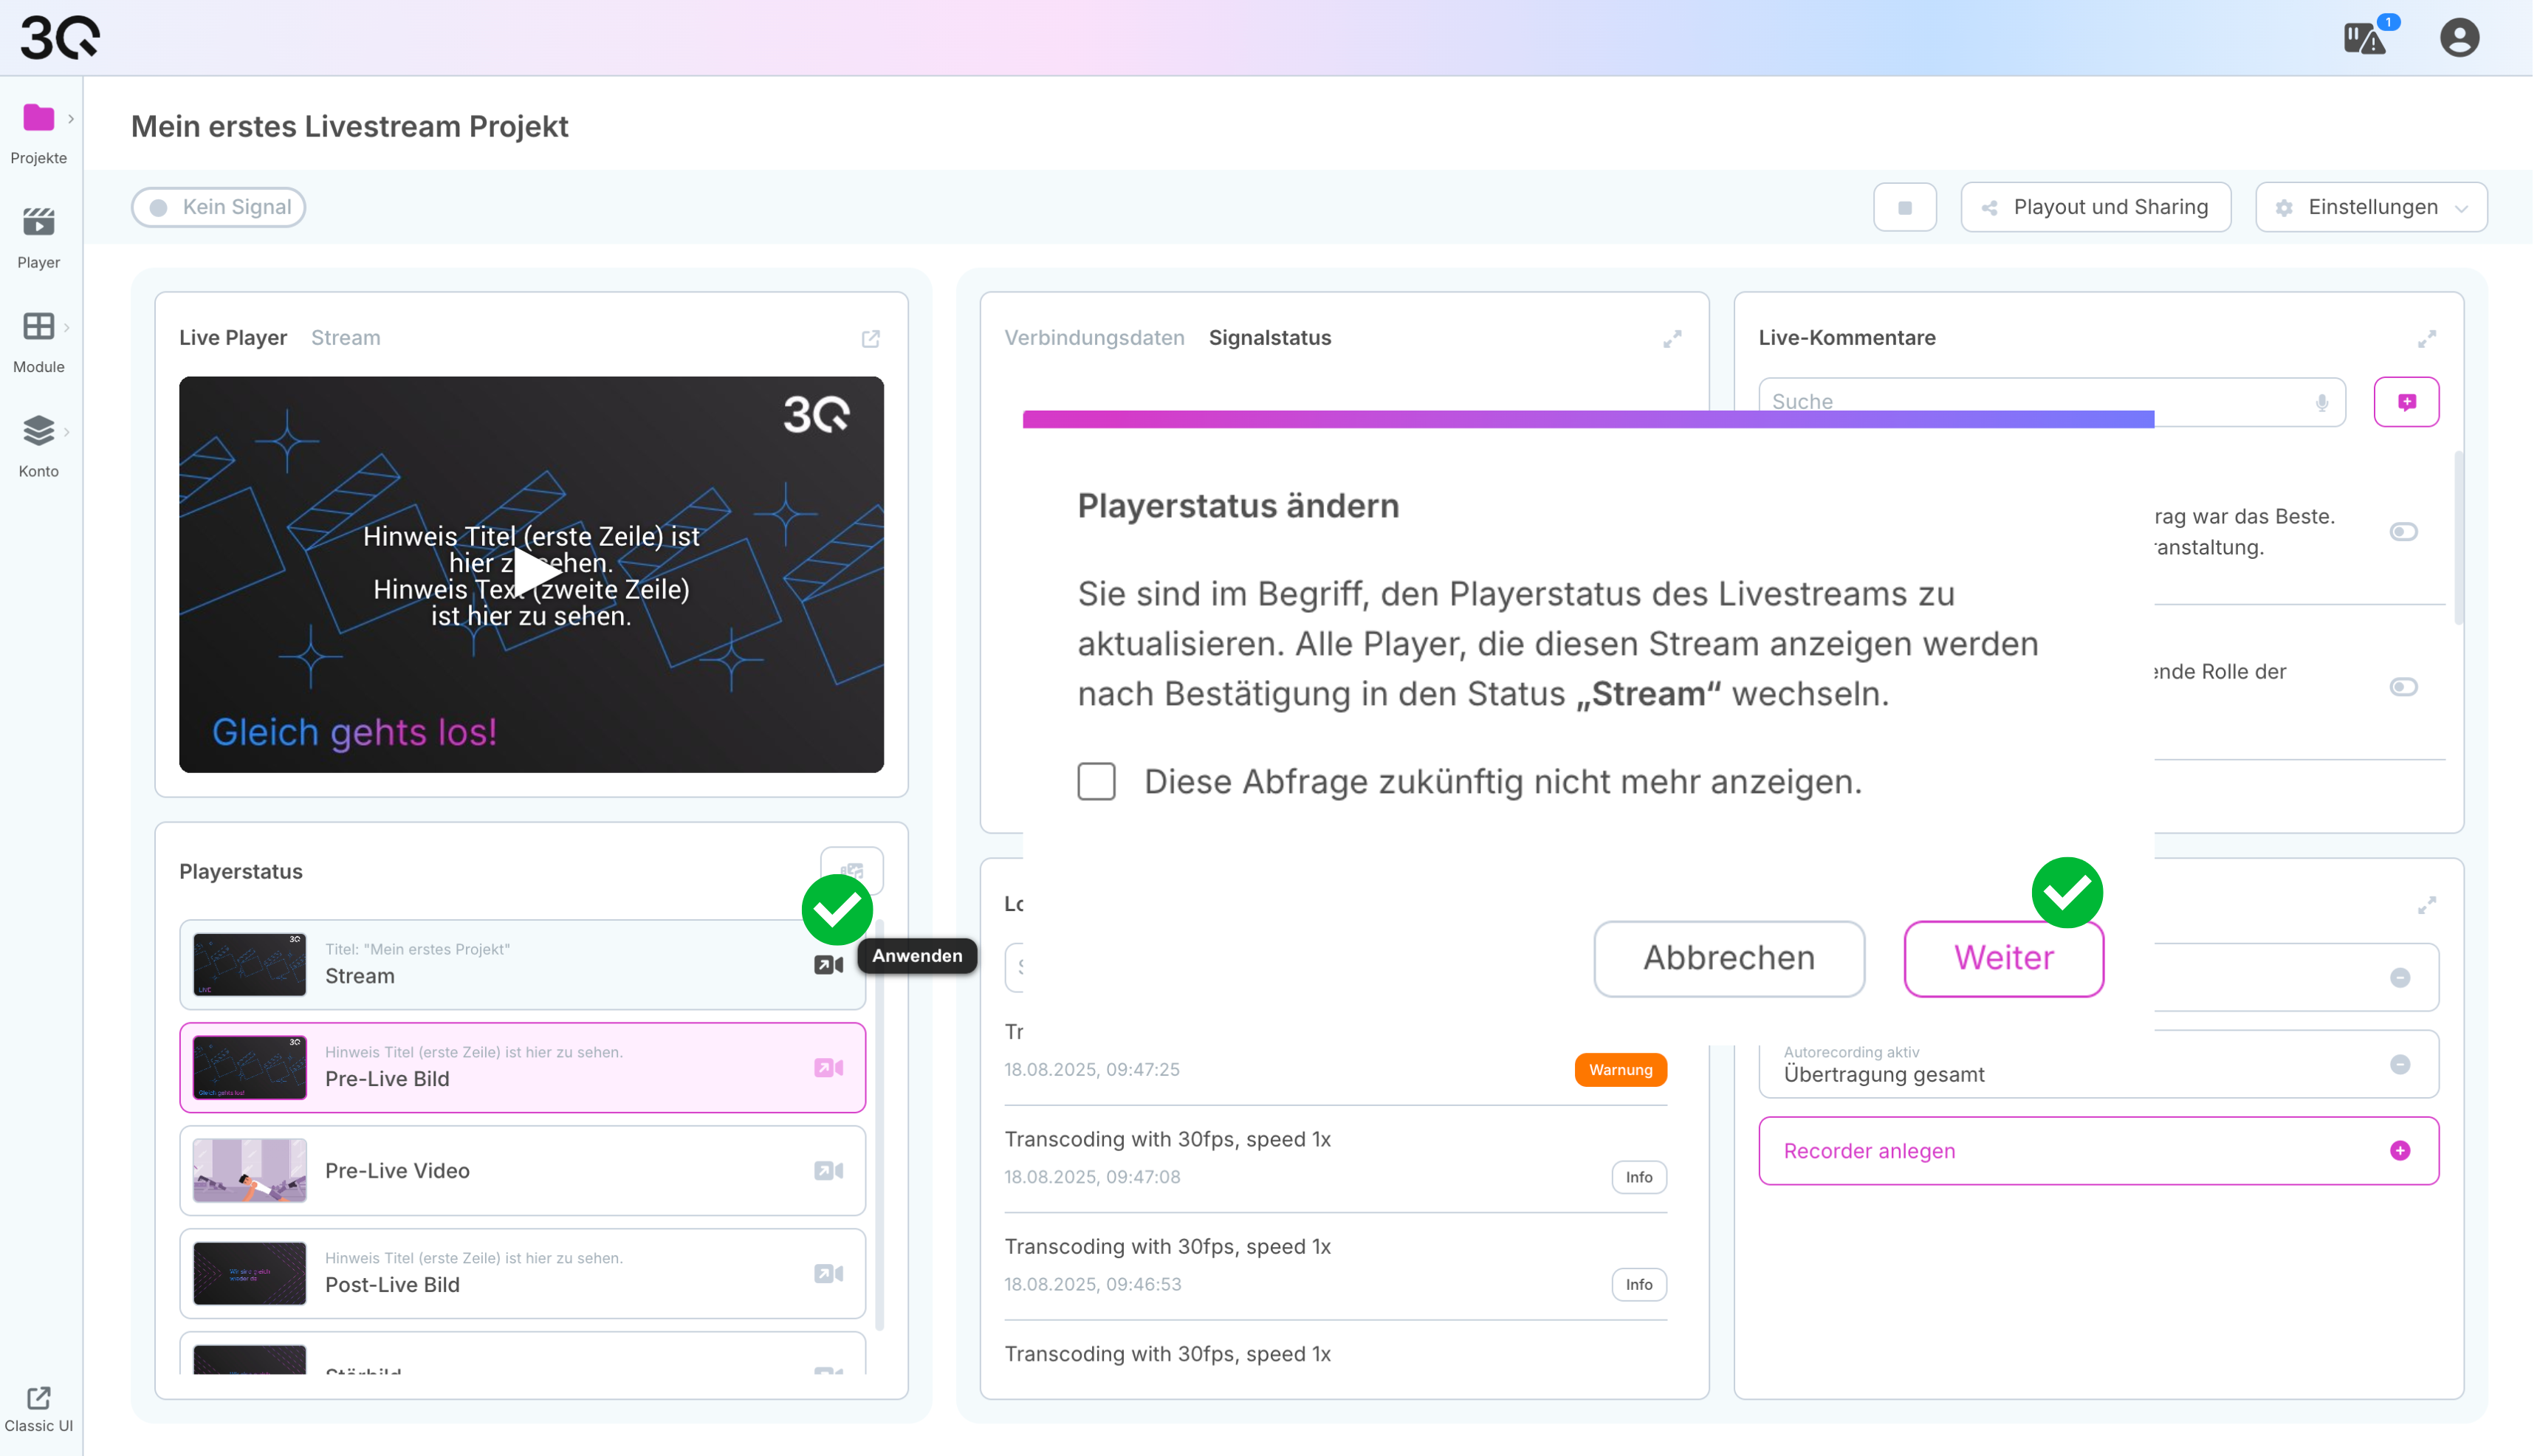This screenshot has height=1456, width=2540.
Task: Open Live Player in external window
Action: 872,339
